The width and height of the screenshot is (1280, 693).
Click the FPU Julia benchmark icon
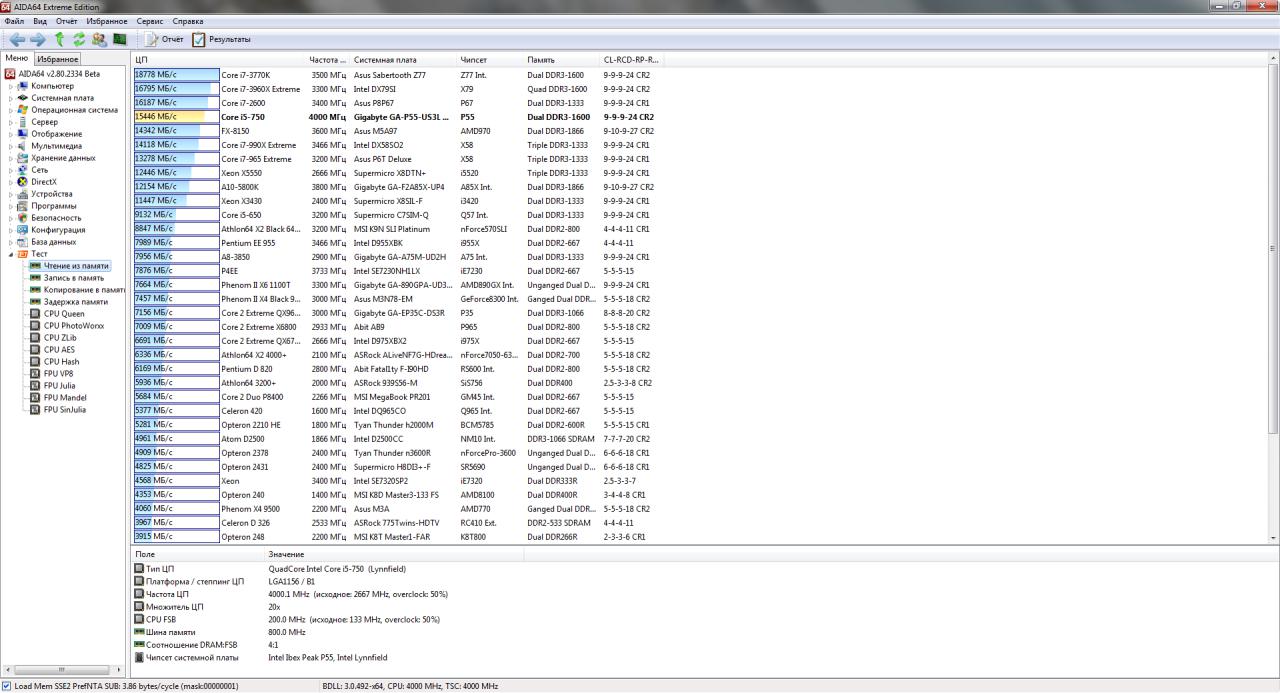coord(36,386)
